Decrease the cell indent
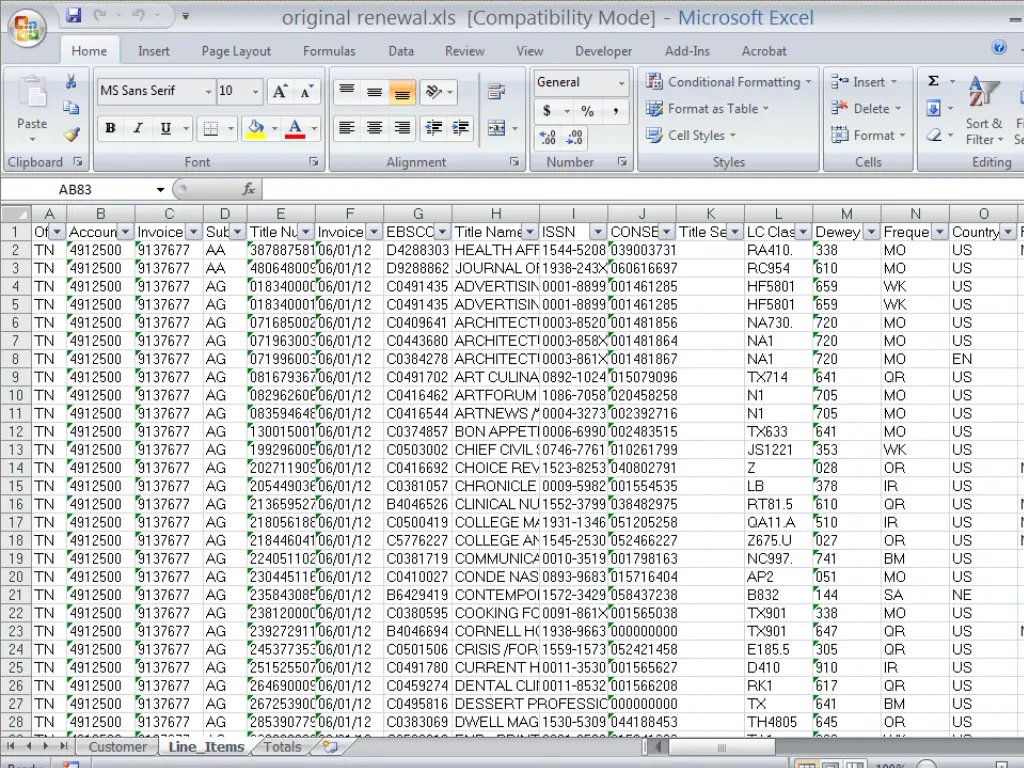1024x768 pixels. coord(433,128)
